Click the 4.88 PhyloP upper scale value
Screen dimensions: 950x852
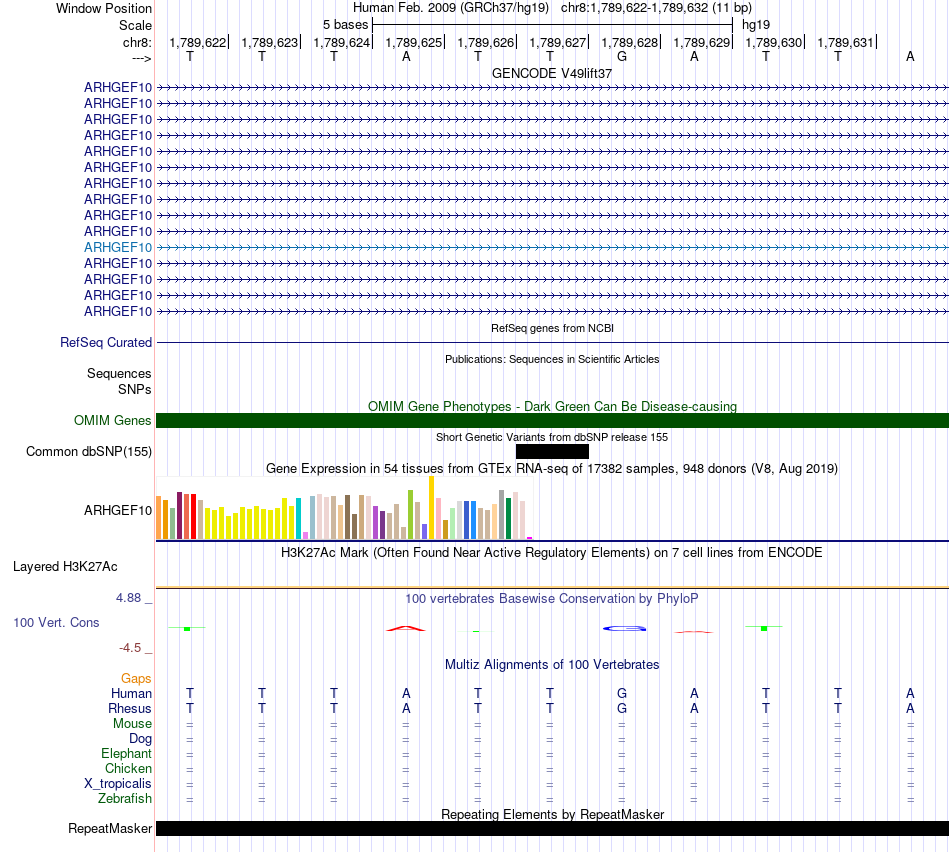click(128, 598)
